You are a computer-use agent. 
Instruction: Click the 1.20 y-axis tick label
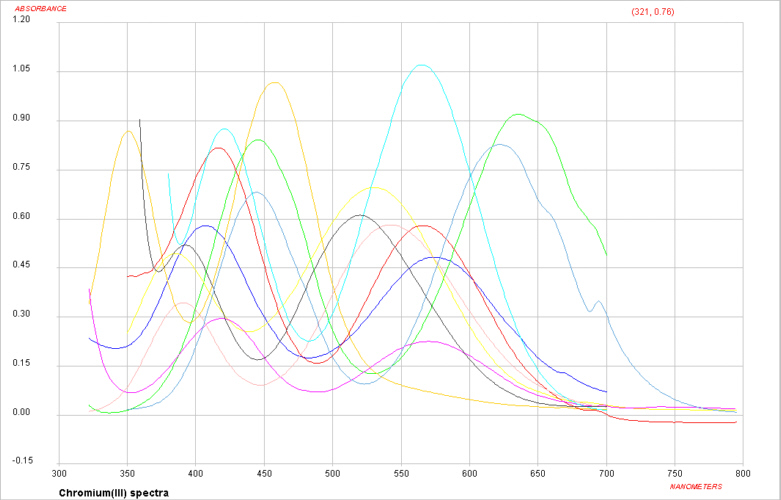[x=20, y=22]
